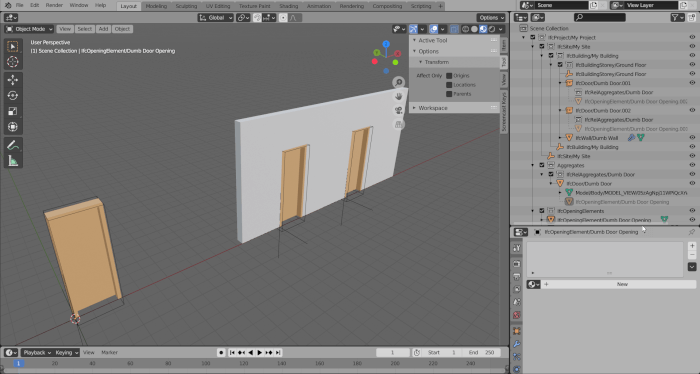The width and height of the screenshot is (700, 374).
Task: Choose the Scale tool
Action: [12, 111]
